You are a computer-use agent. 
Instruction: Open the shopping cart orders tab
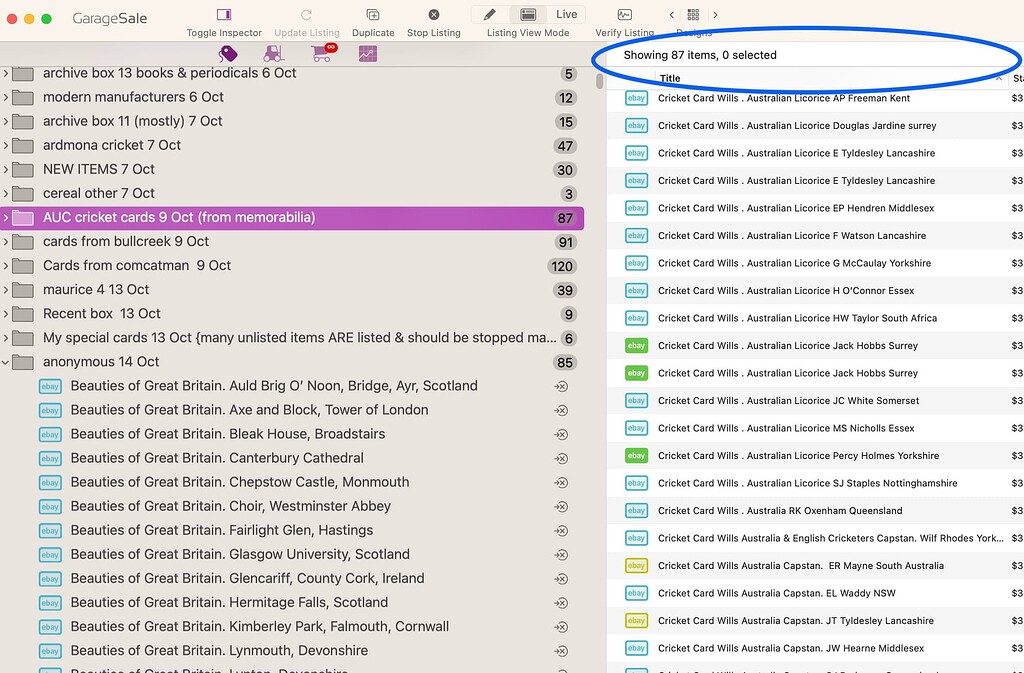click(323, 53)
